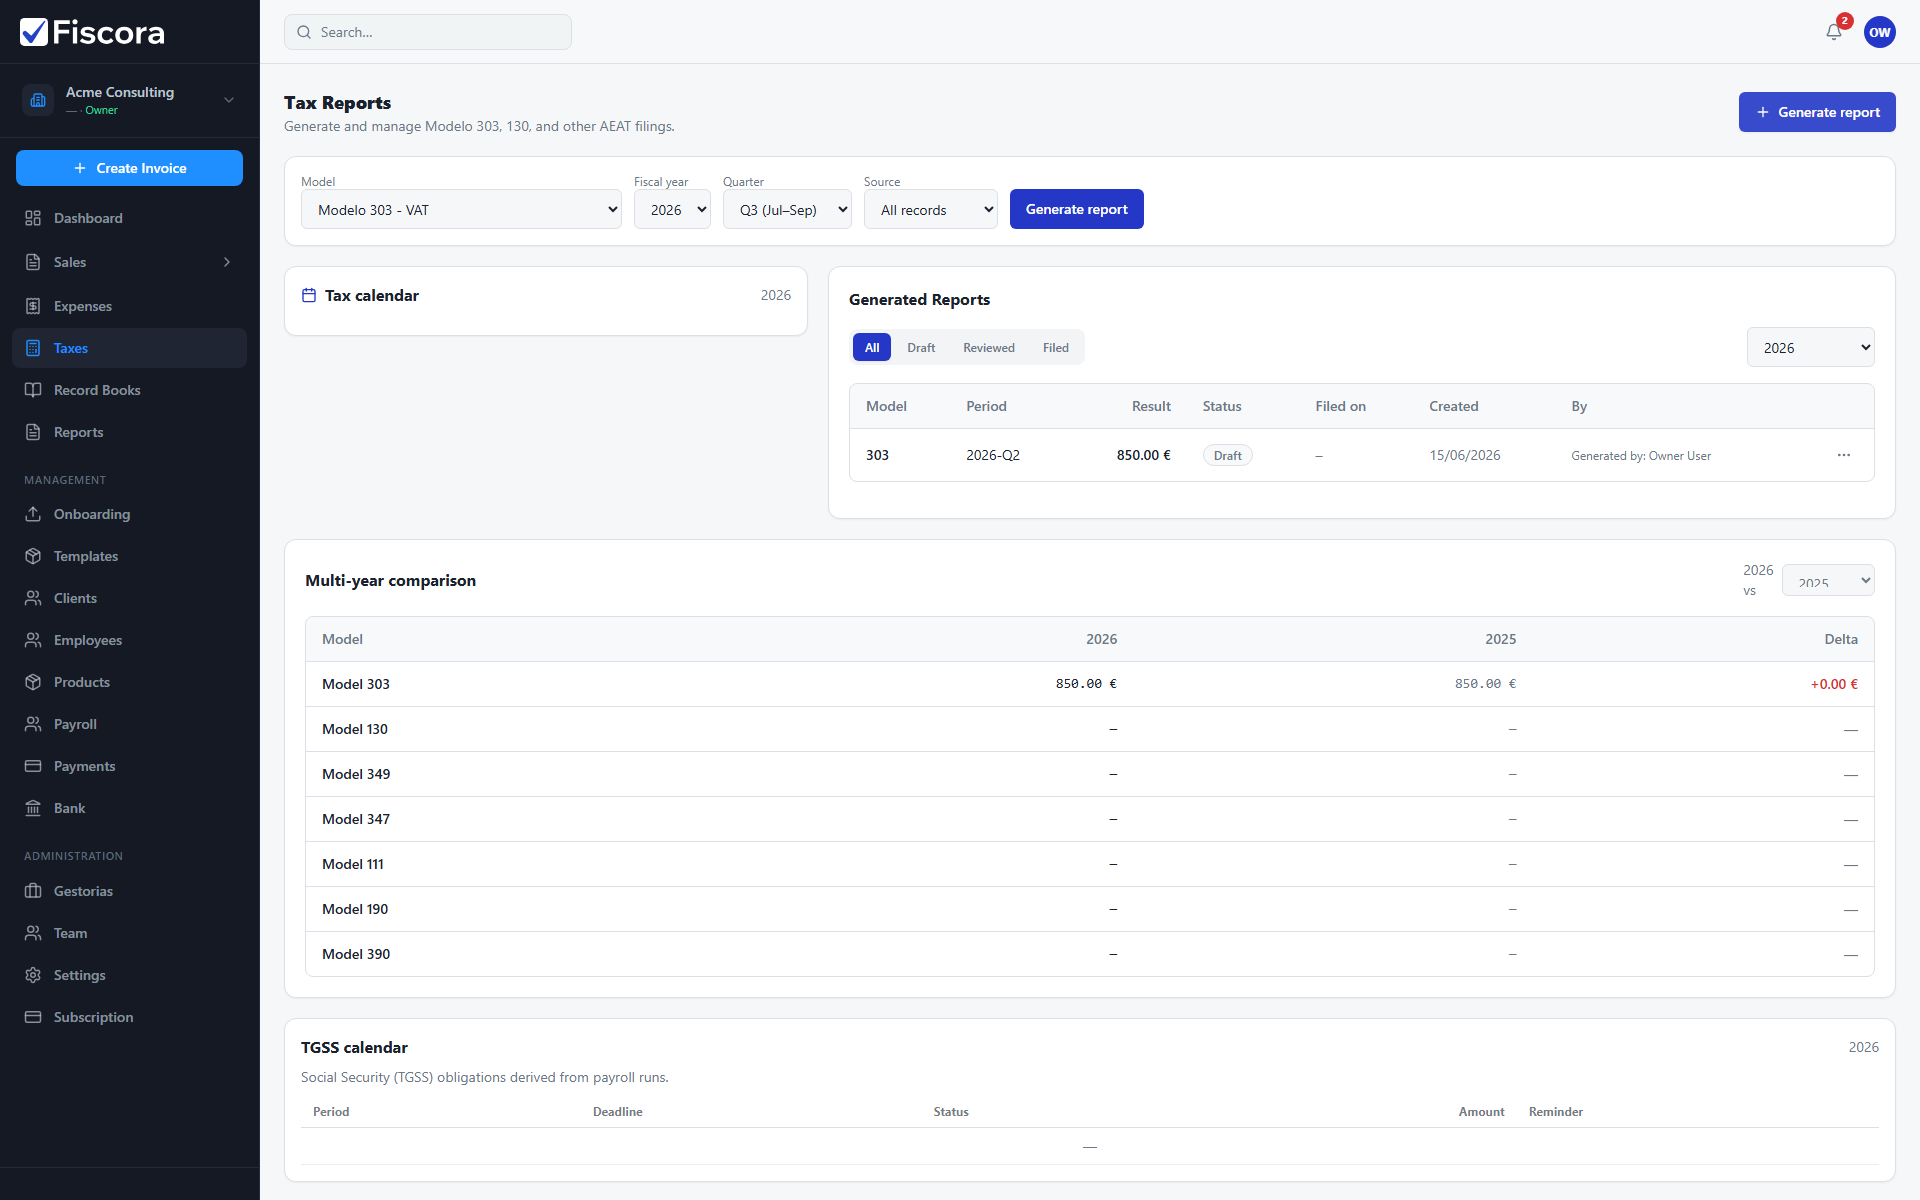
Task: Click the Dashboard grid icon
Action: point(33,218)
